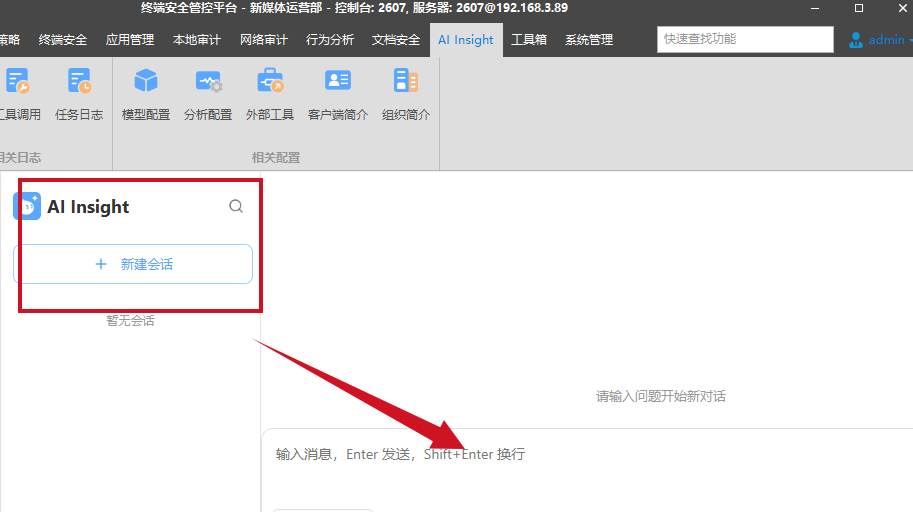
Task: Minimize the application window
Action: coord(815,8)
